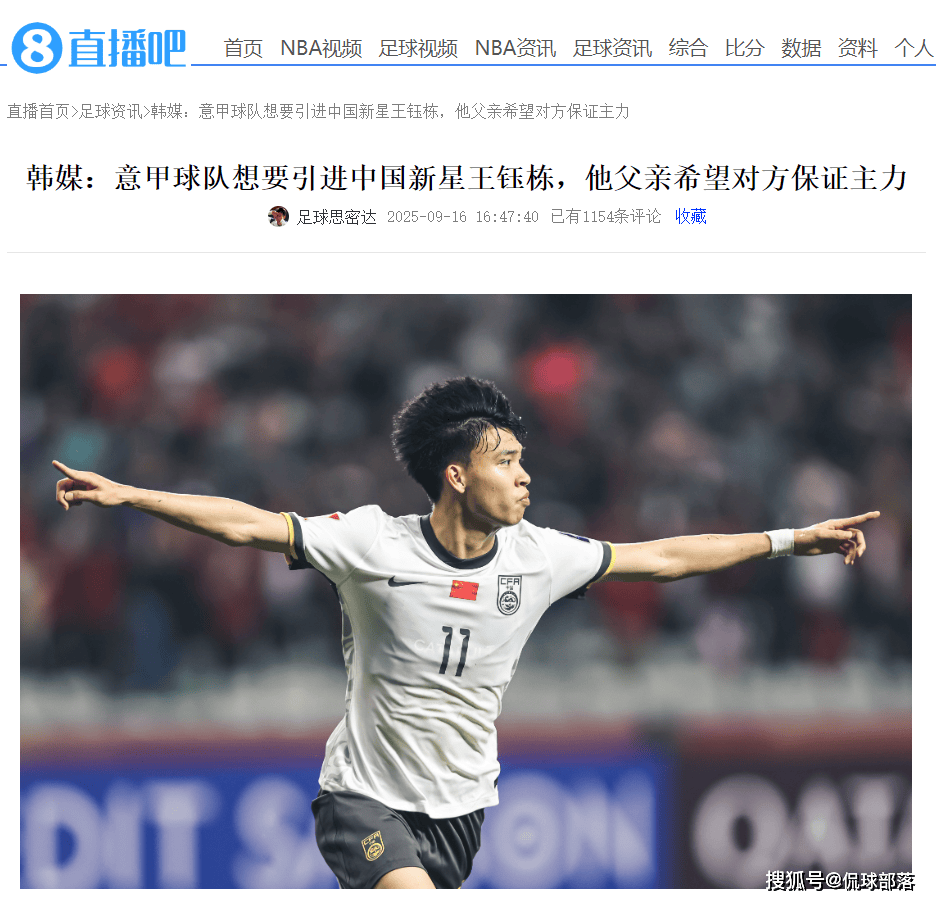Select the 综合 navigation item
Viewport: 936px width, 902px height.
point(688,48)
